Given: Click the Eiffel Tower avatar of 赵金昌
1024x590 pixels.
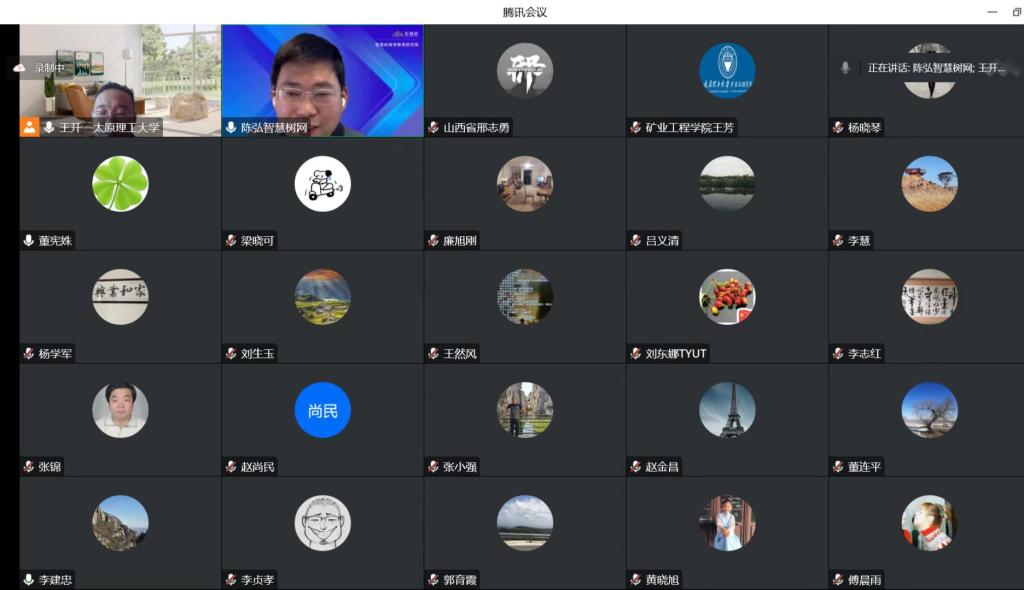Looking at the screenshot, I should pos(727,410).
